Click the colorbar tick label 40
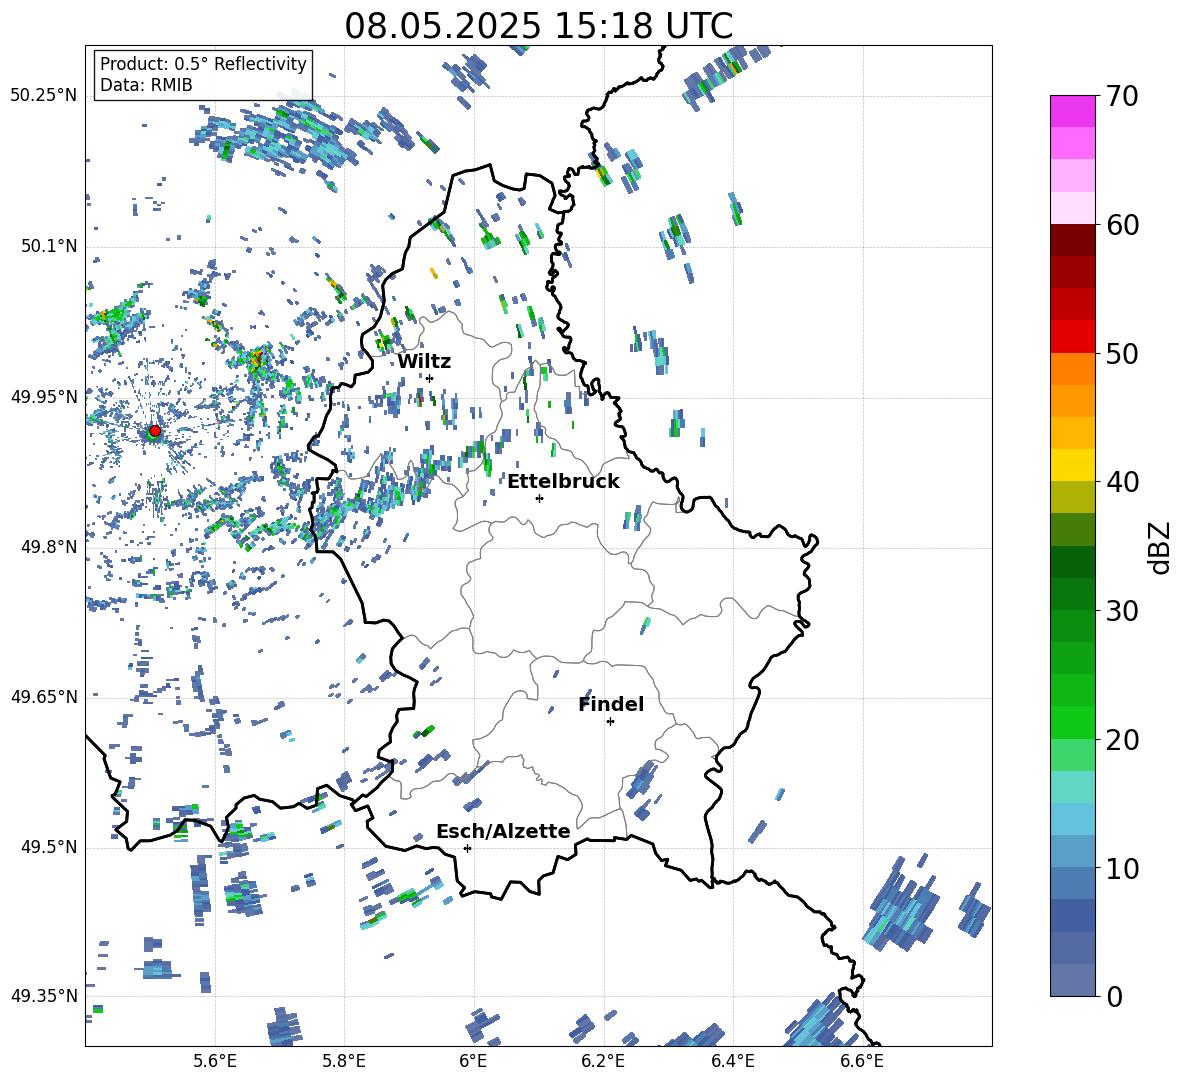The image size is (1184, 1081). click(x=1123, y=482)
